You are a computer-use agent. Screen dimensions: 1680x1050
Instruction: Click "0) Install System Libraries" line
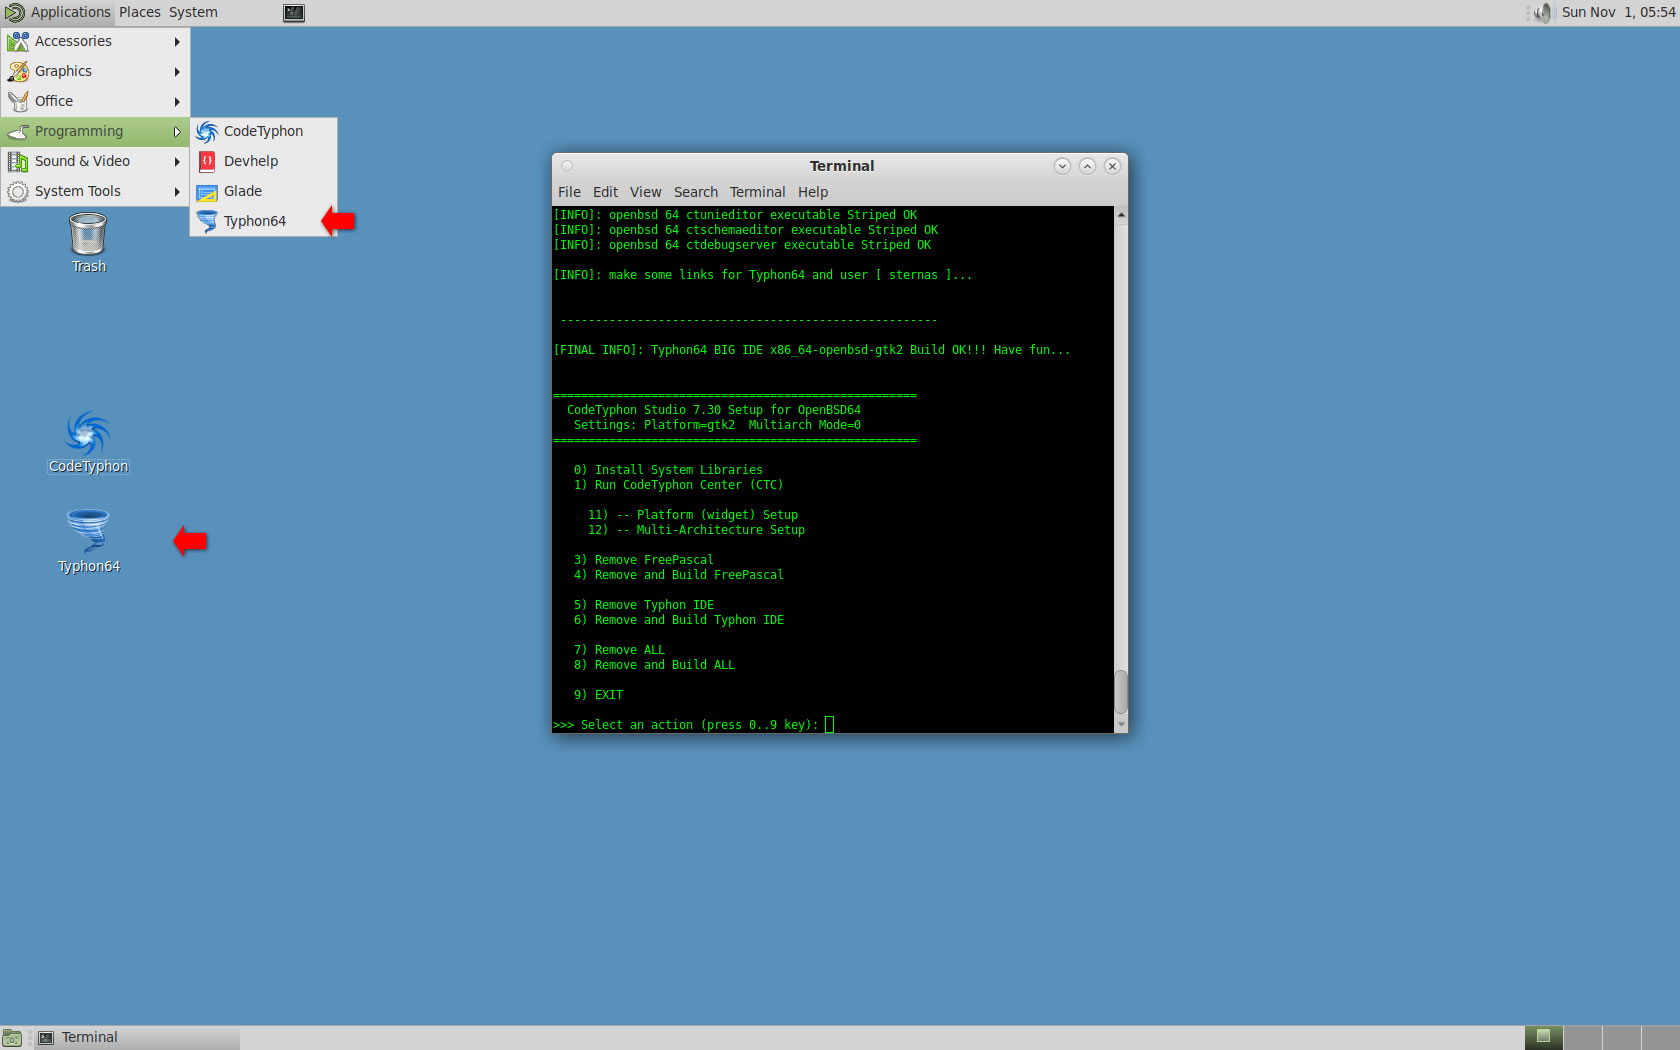pyautogui.click(x=668, y=470)
